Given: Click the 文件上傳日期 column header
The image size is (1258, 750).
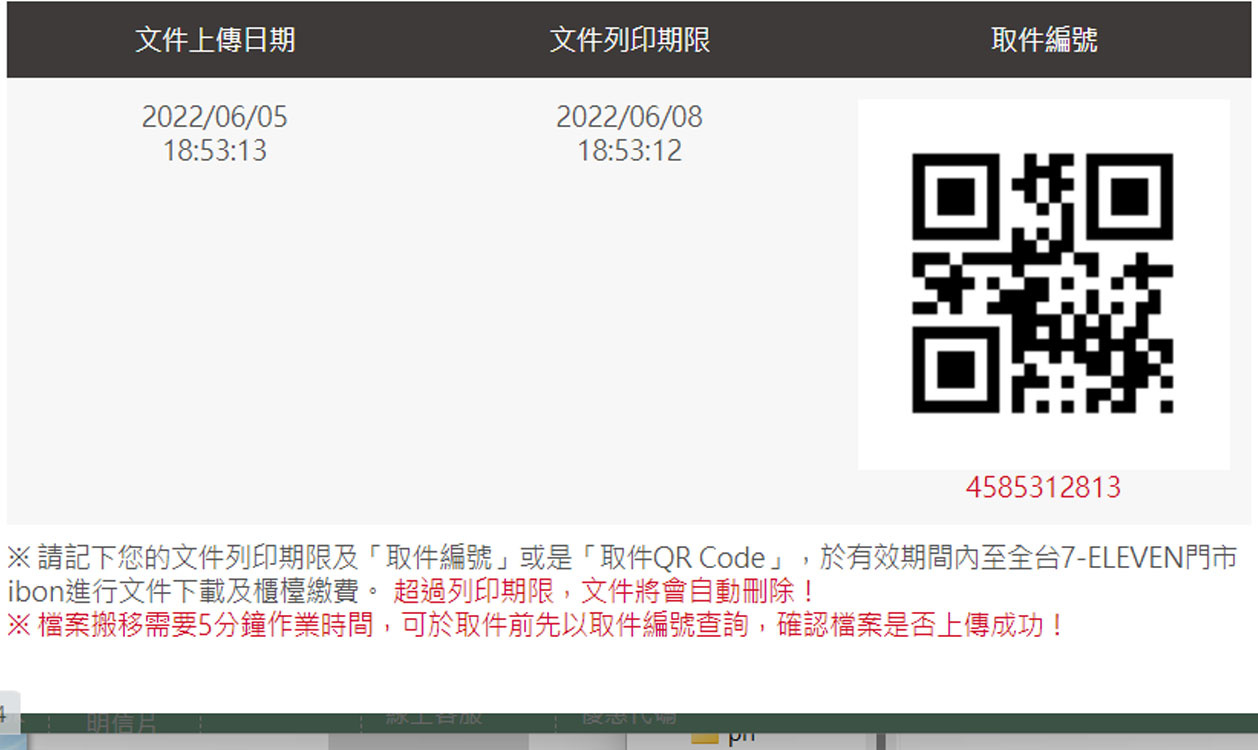Looking at the screenshot, I should tap(215, 40).
